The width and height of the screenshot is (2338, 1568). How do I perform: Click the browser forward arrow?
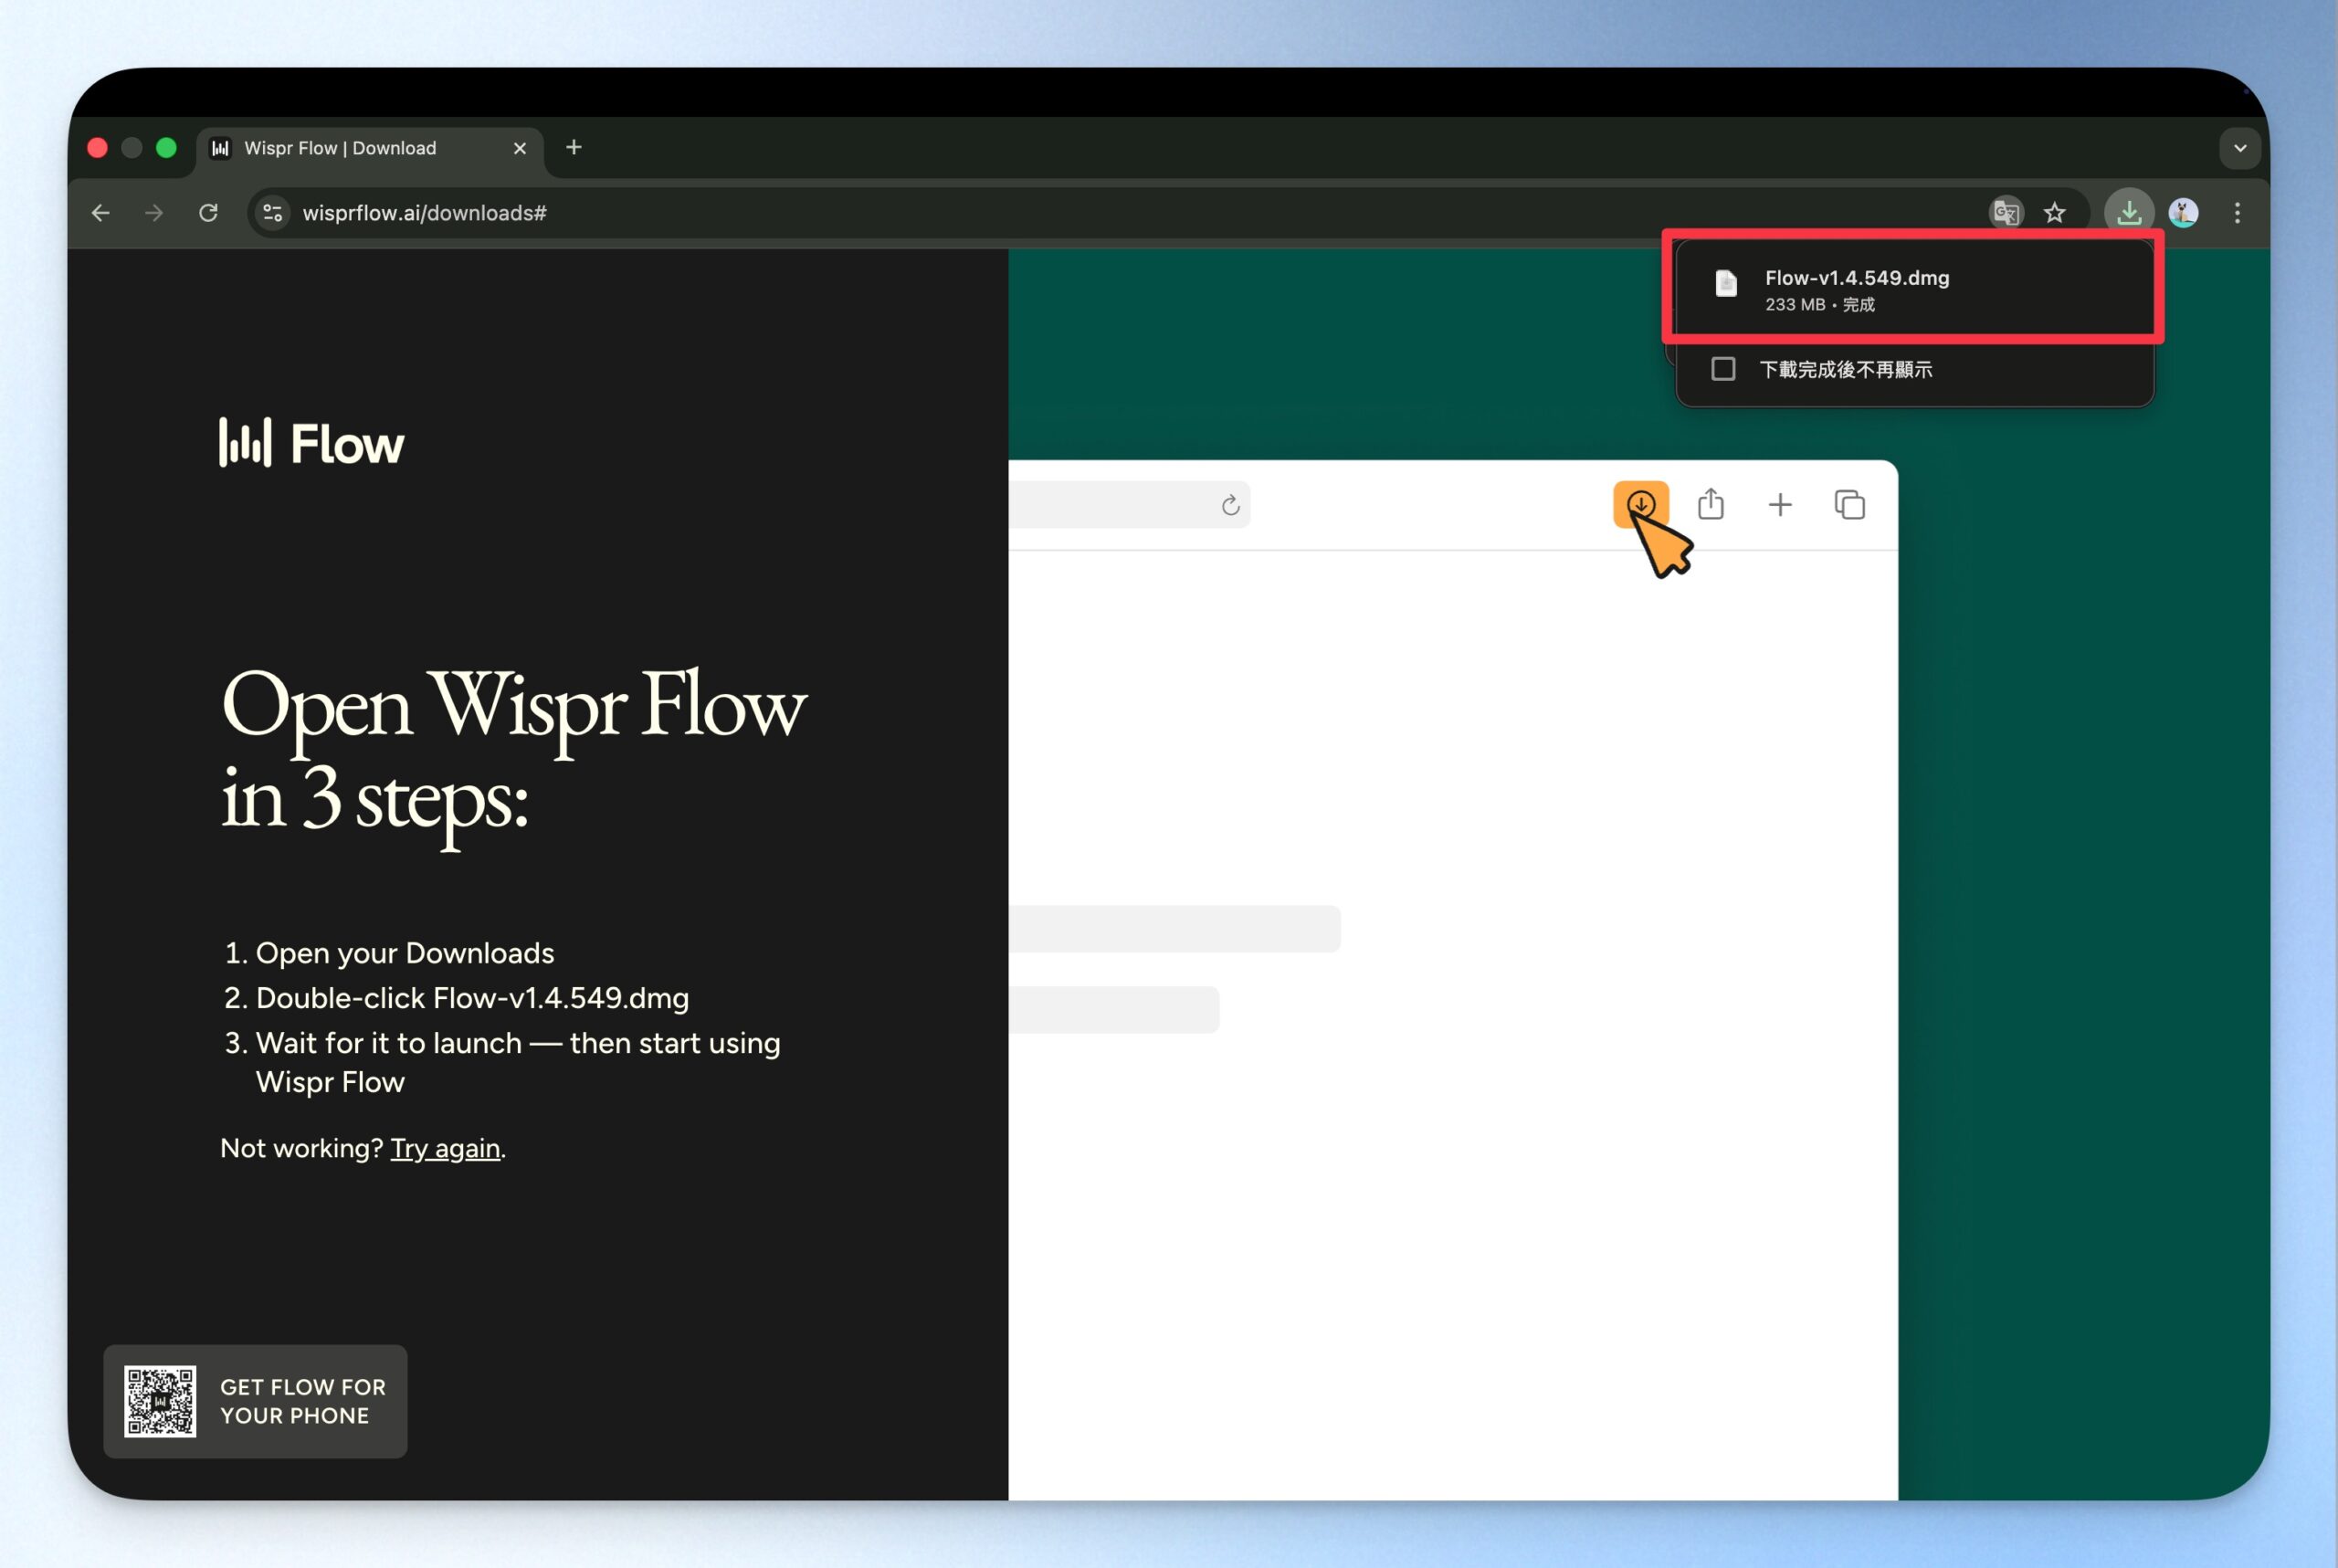pyautogui.click(x=154, y=213)
